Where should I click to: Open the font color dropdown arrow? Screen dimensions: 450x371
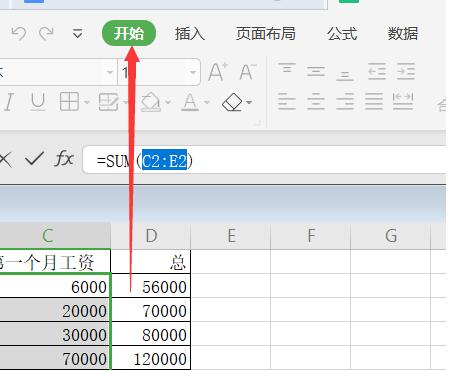tap(207, 102)
